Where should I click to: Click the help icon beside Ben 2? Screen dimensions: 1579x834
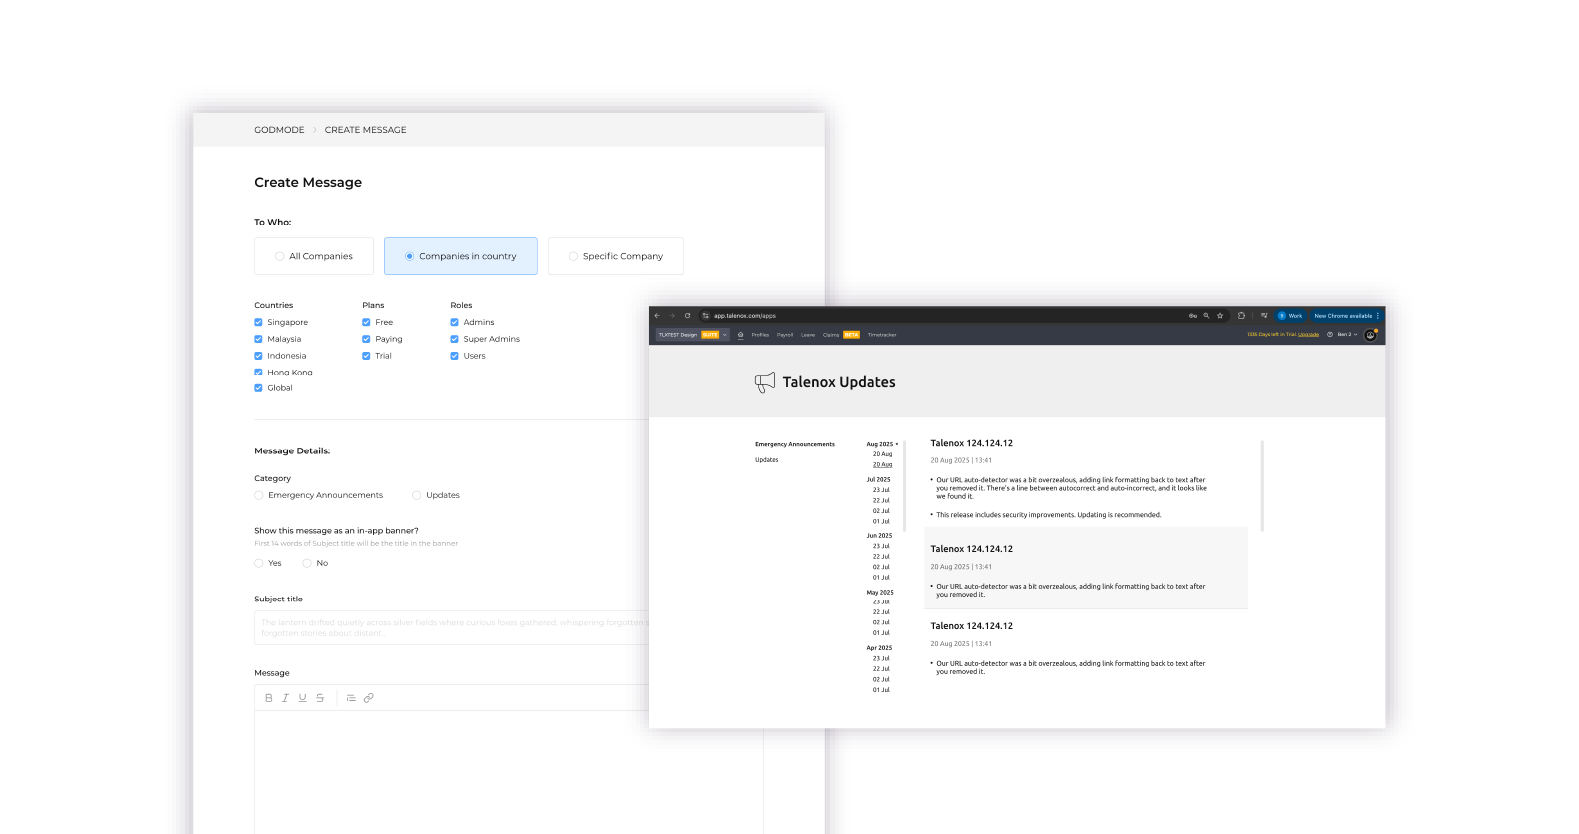pyautogui.click(x=1332, y=335)
